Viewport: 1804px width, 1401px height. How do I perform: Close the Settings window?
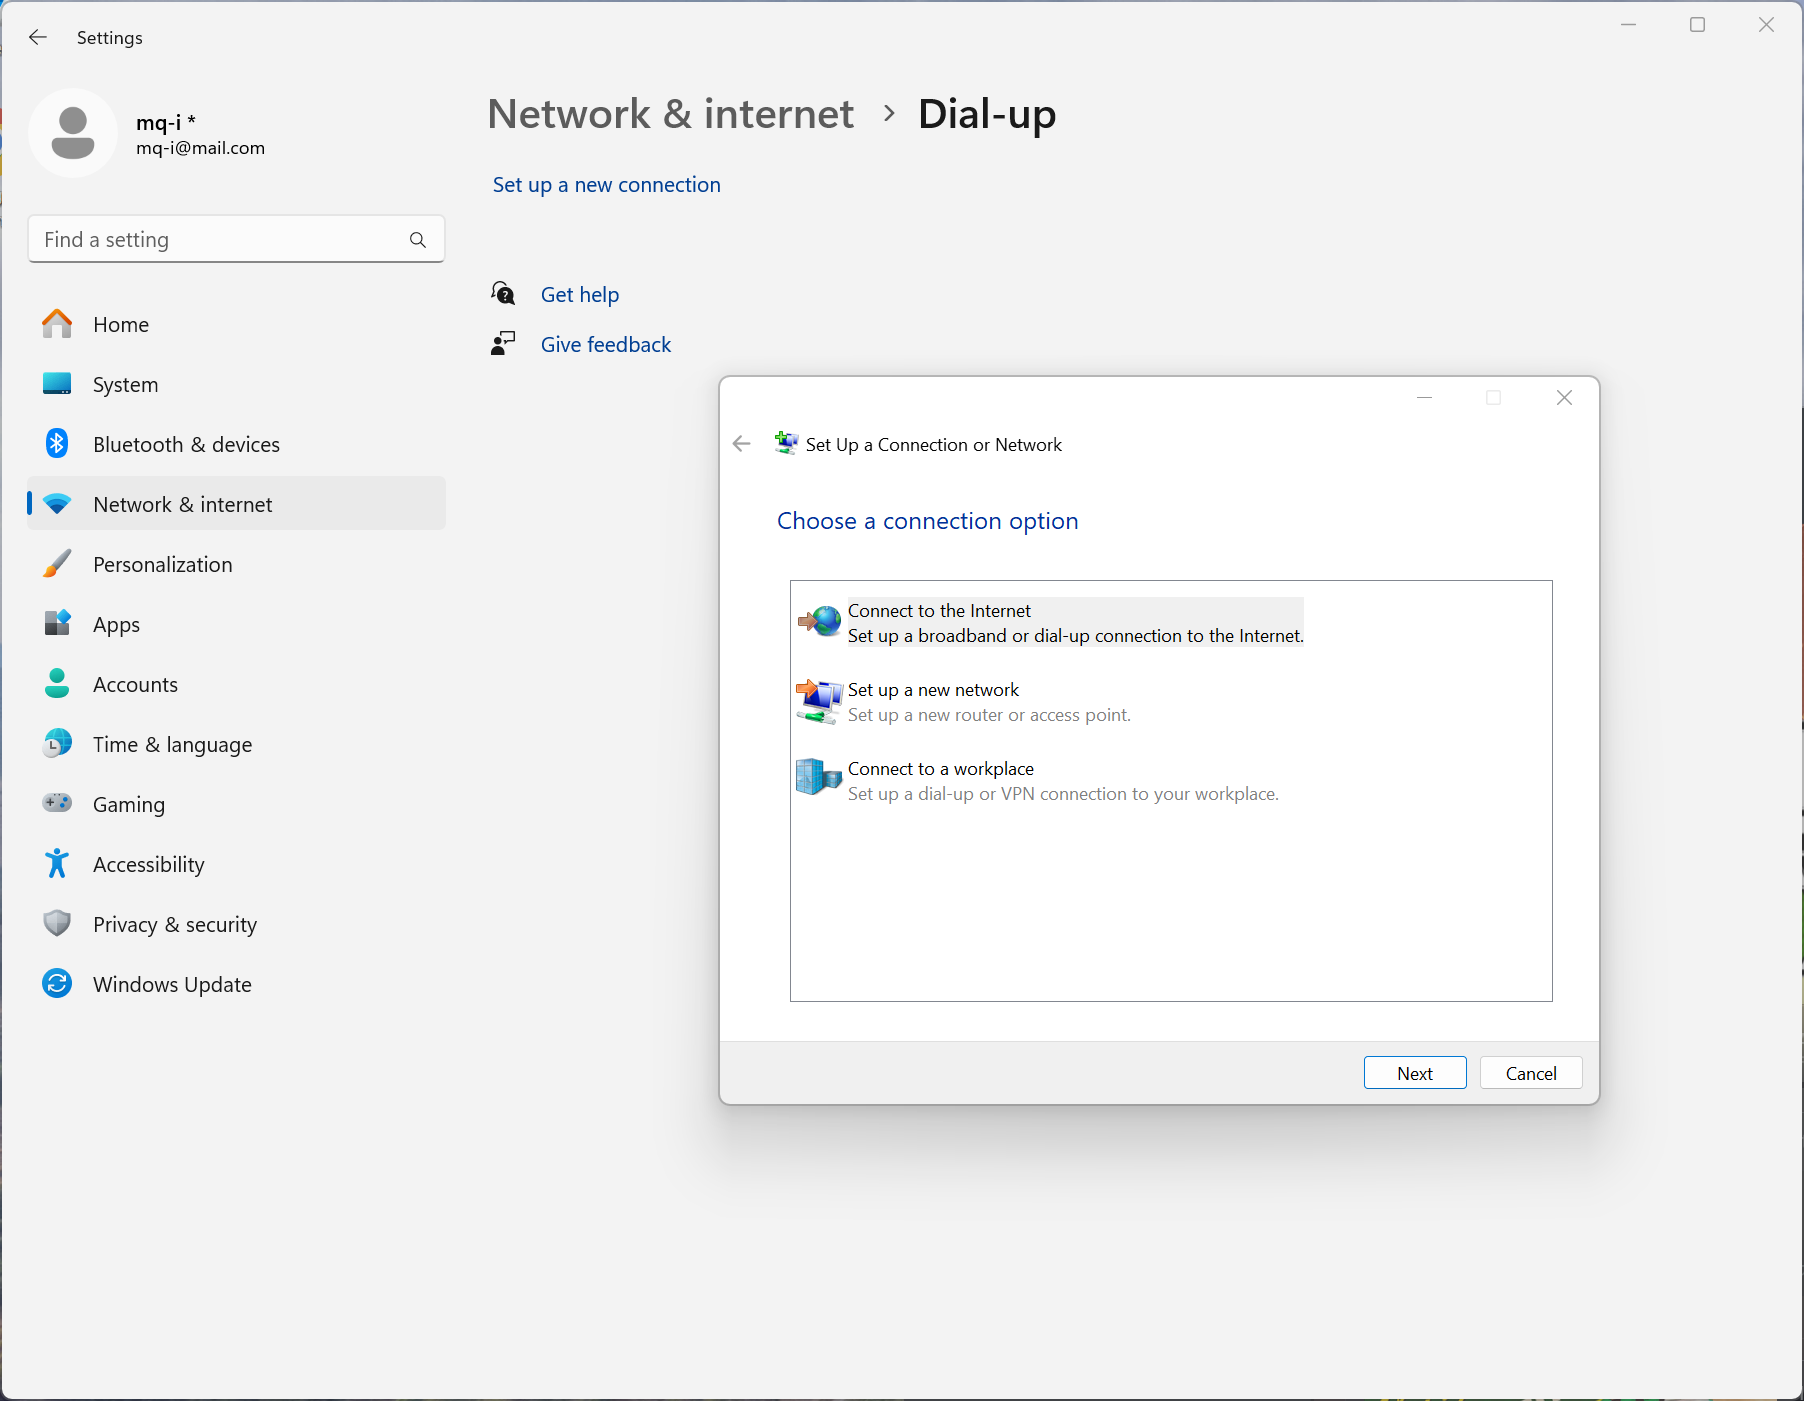1766,25
